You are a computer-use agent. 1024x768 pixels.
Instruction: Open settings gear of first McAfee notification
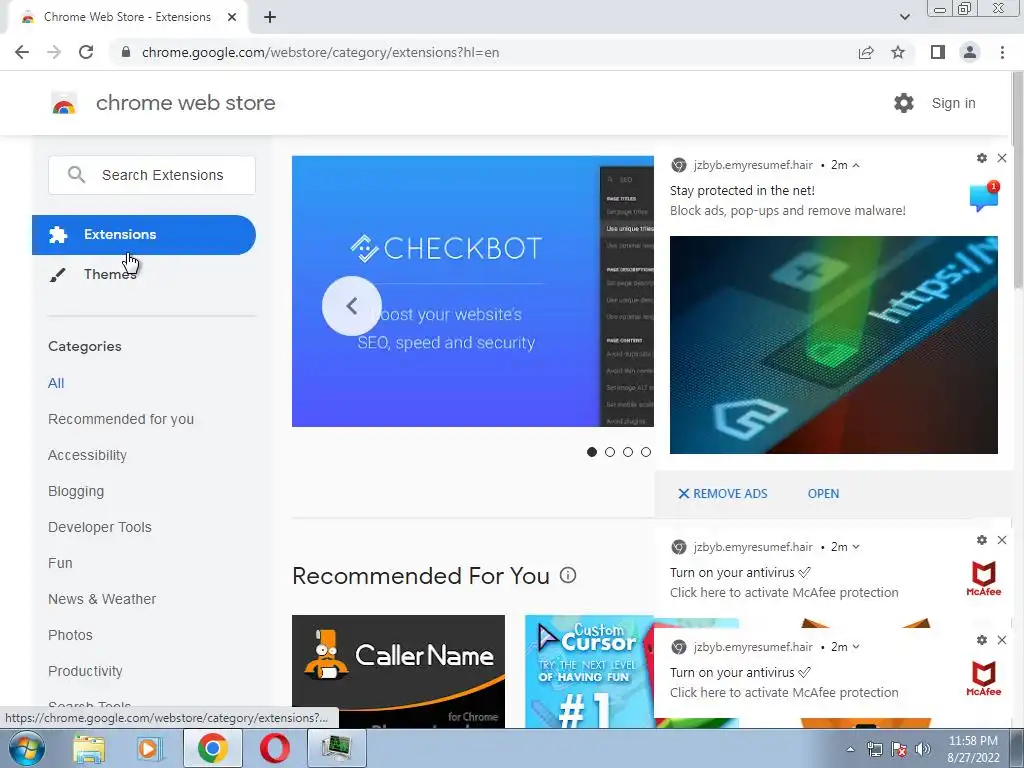point(982,540)
